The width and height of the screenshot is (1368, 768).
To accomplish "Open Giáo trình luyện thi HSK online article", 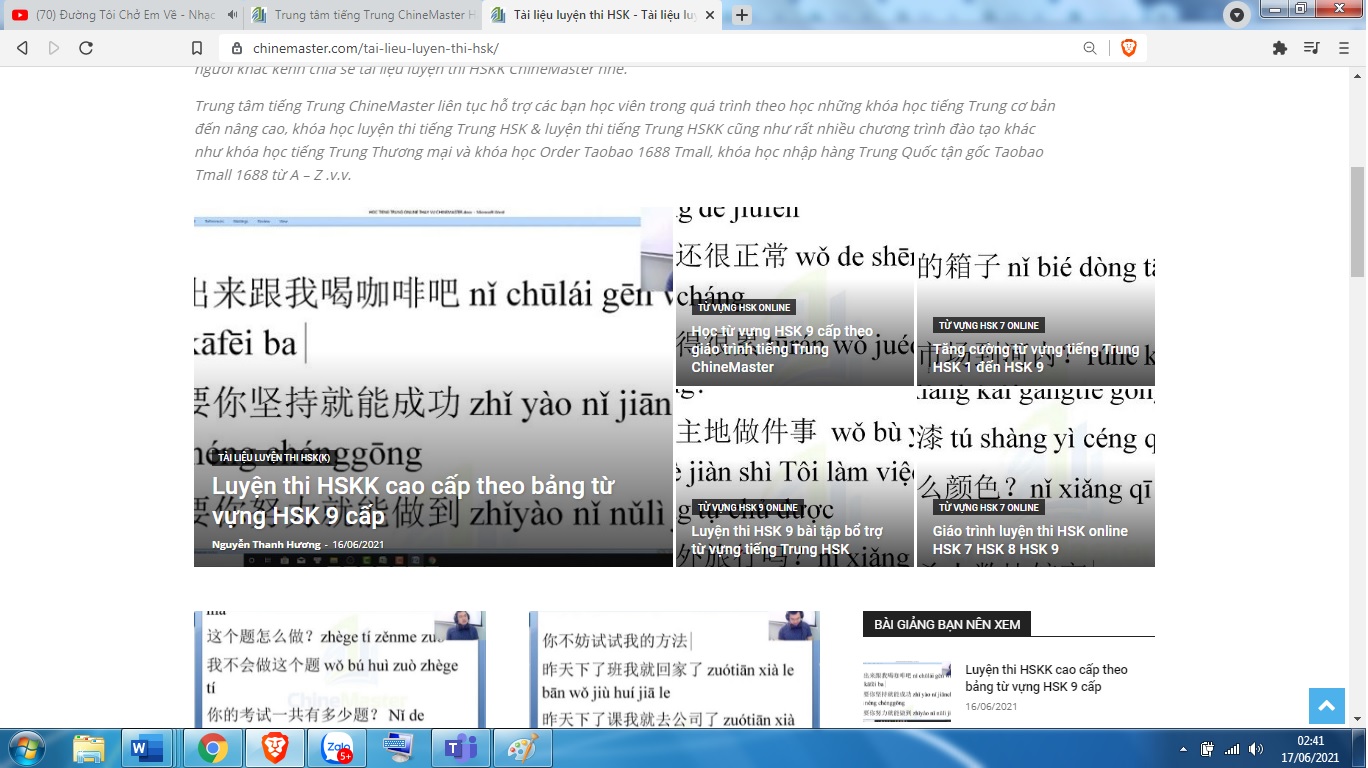I will [x=1030, y=540].
